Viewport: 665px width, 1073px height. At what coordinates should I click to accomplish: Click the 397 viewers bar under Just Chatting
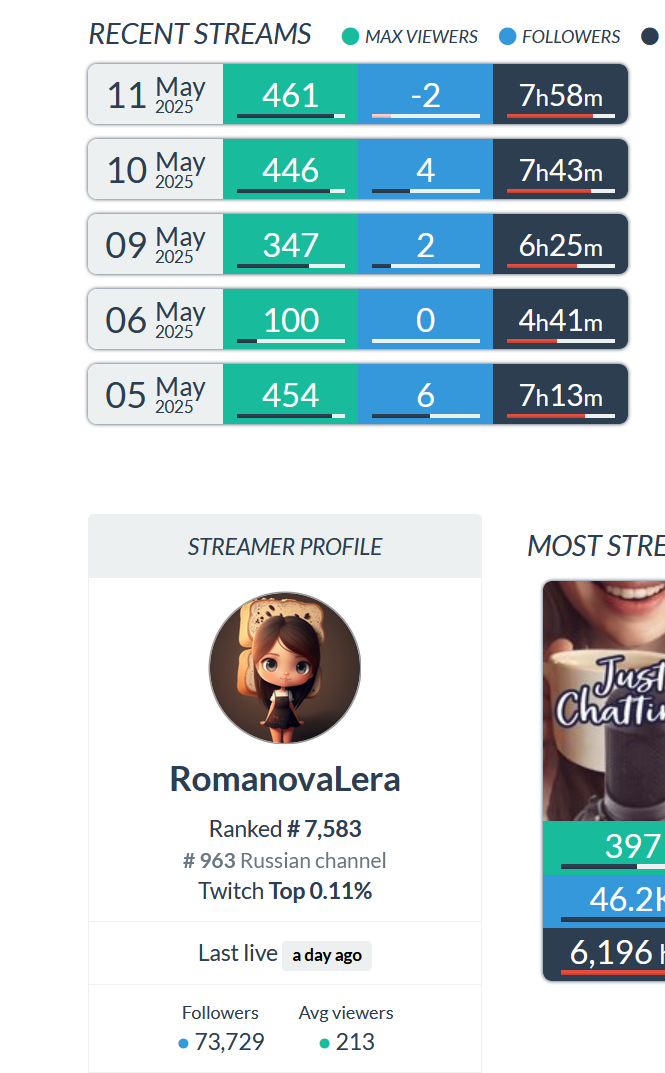tap(604, 847)
